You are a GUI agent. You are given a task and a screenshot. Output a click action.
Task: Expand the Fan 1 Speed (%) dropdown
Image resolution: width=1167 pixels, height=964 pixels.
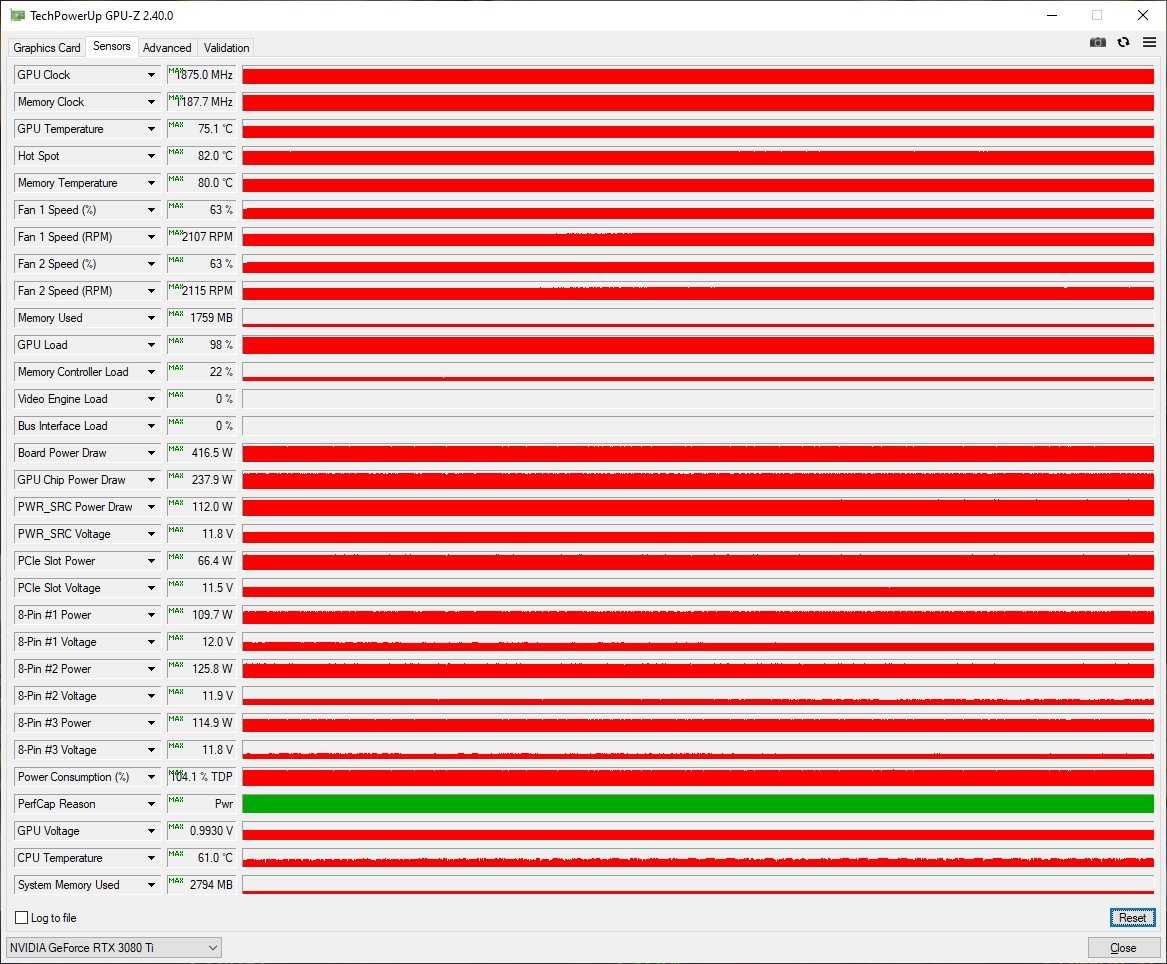152,210
